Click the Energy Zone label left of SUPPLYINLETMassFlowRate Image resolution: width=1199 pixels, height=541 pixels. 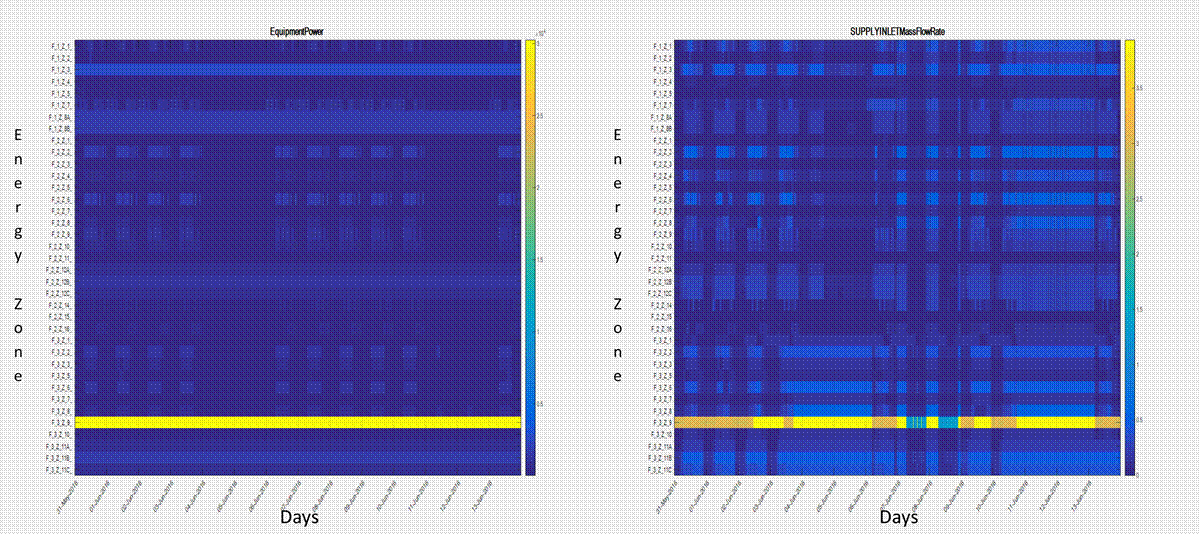(x=617, y=255)
